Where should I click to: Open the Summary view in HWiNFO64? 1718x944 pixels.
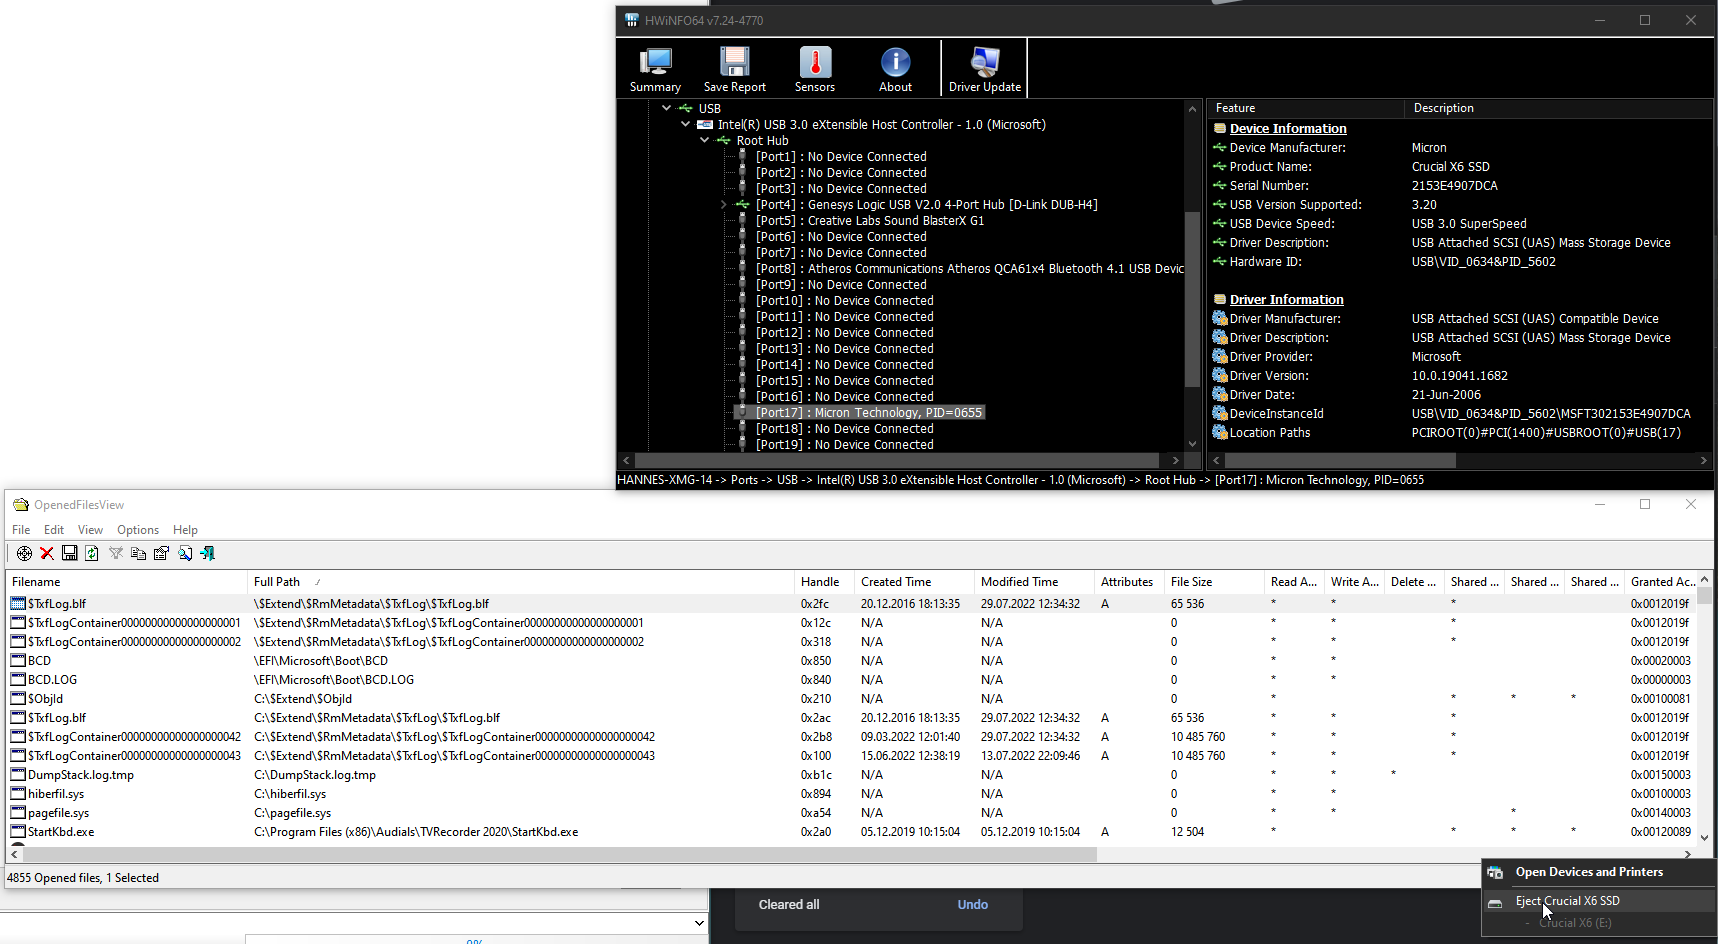(x=655, y=69)
